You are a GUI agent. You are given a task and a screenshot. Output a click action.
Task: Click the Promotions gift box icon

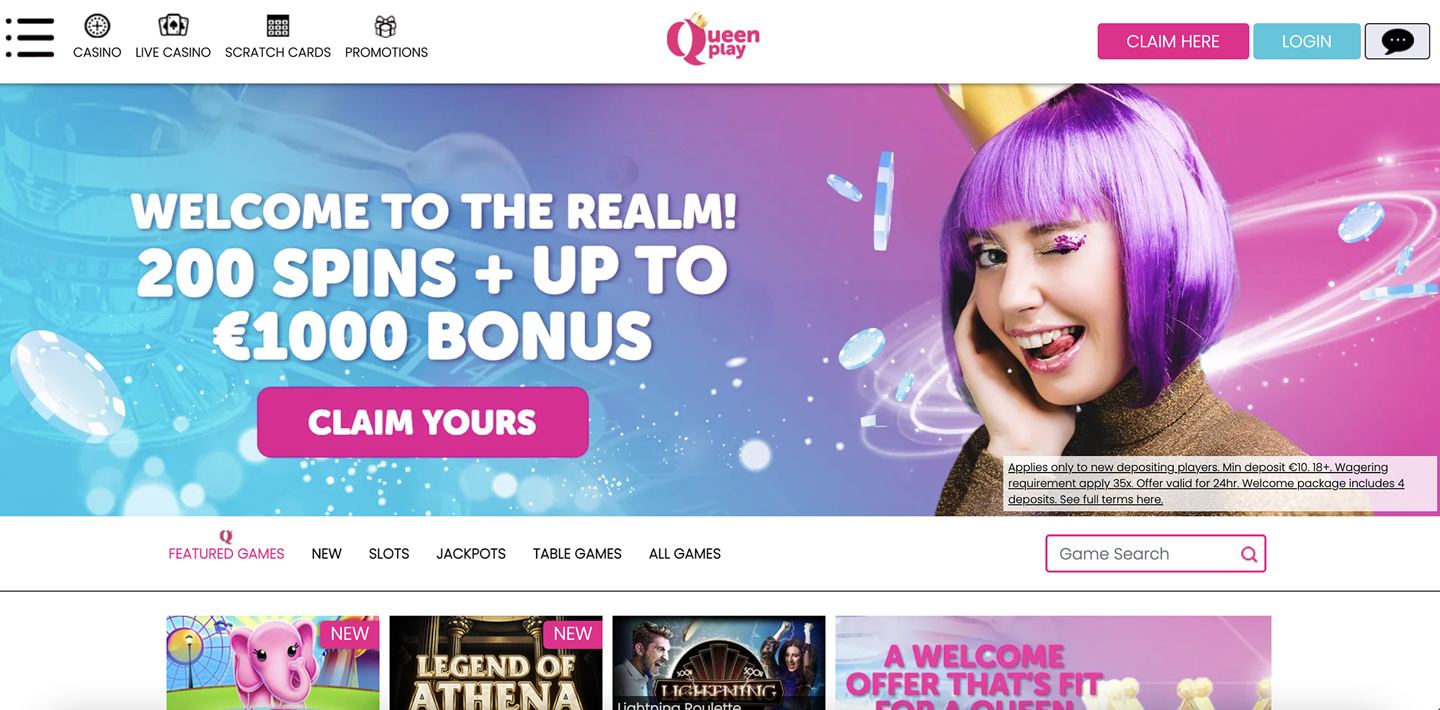pos(385,26)
